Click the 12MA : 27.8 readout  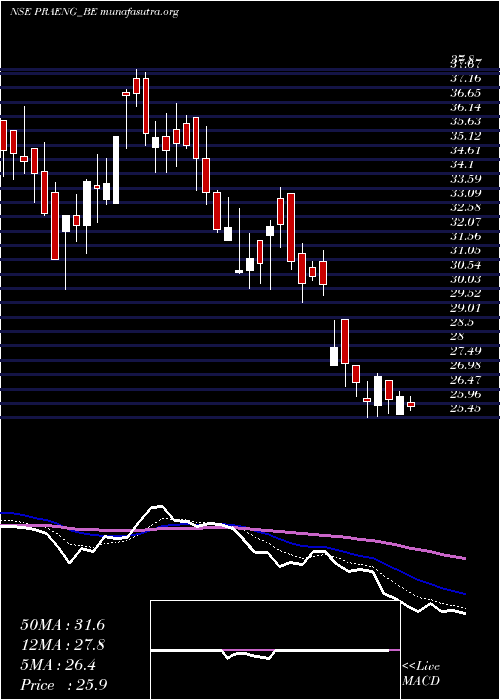click(62, 645)
